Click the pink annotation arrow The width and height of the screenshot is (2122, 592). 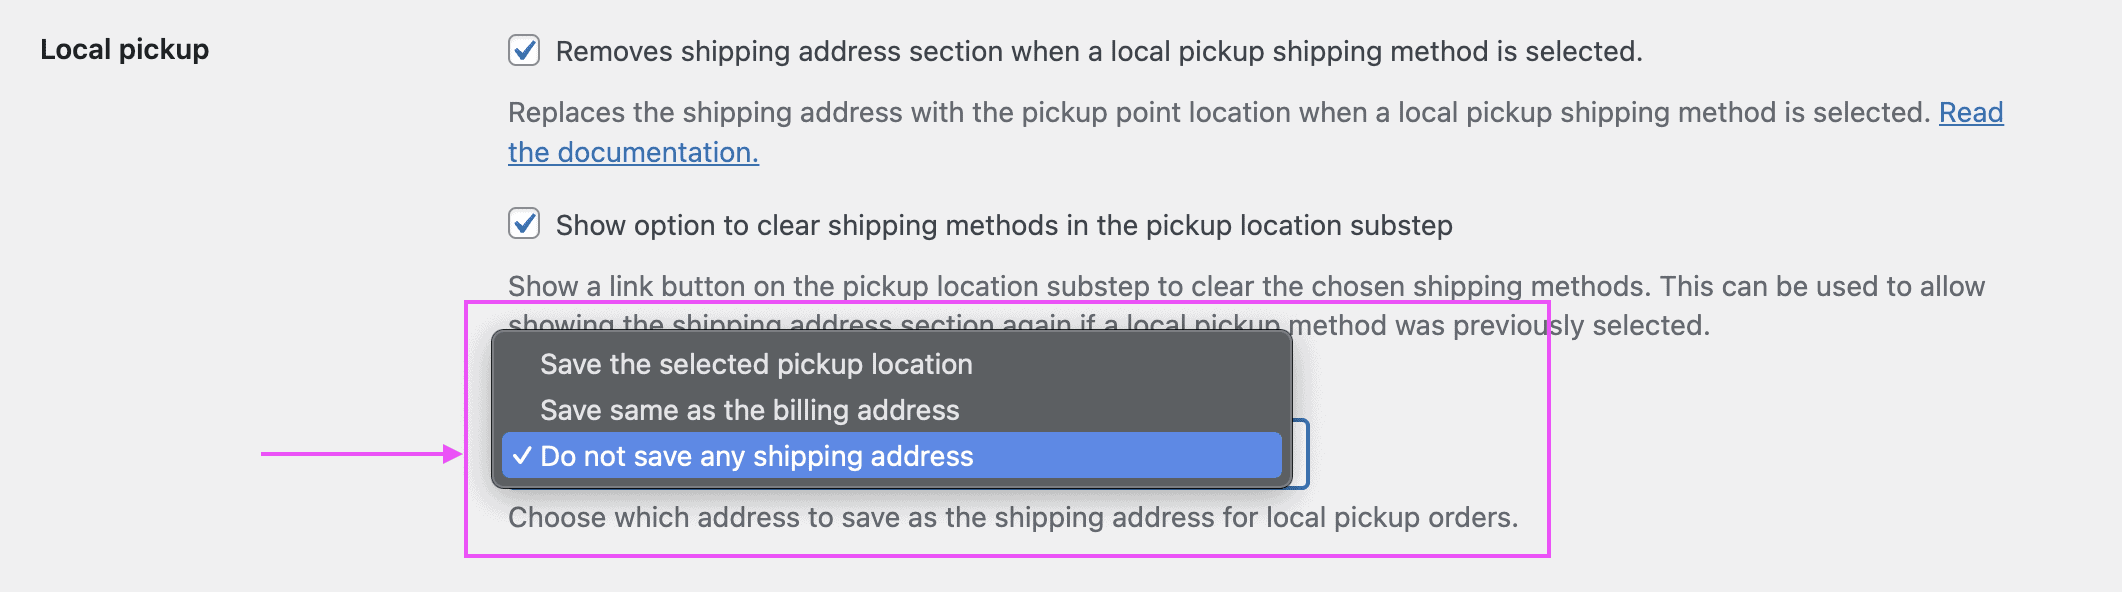coord(360,455)
